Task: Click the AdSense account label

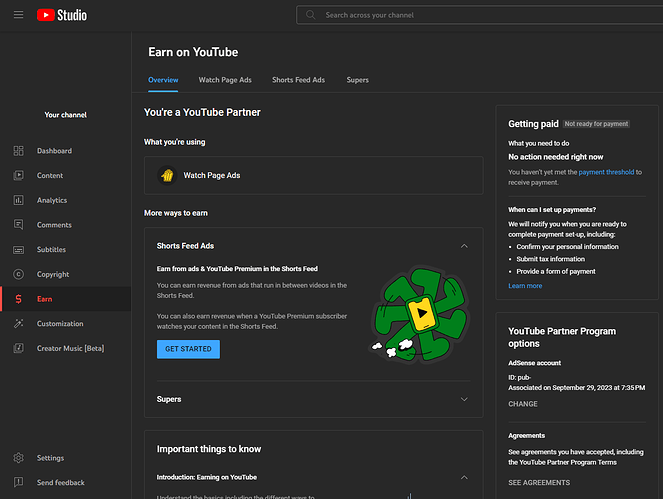Action: coord(534,363)
